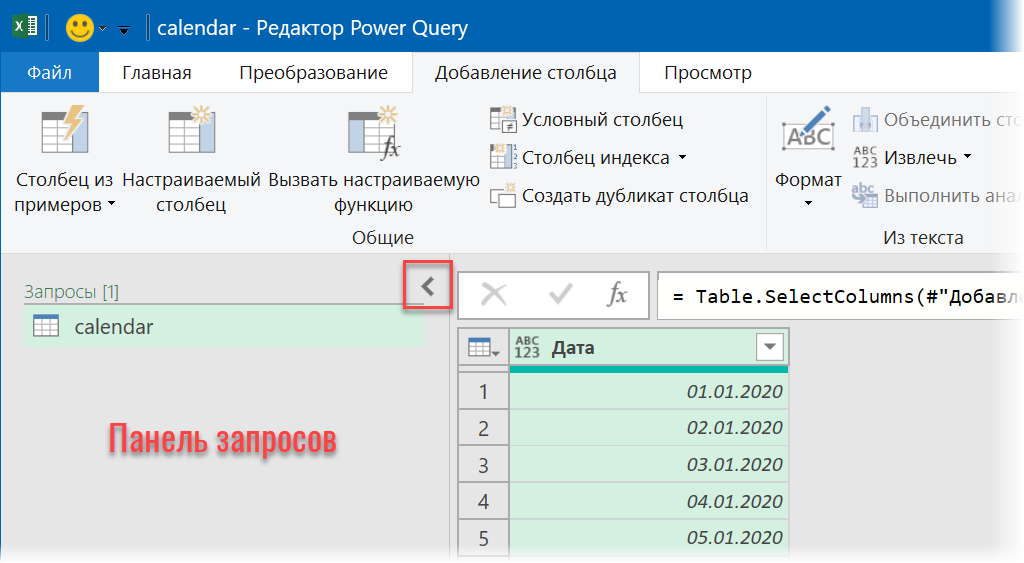Click the Извлечь ABC 123 icon

point(865,157)
